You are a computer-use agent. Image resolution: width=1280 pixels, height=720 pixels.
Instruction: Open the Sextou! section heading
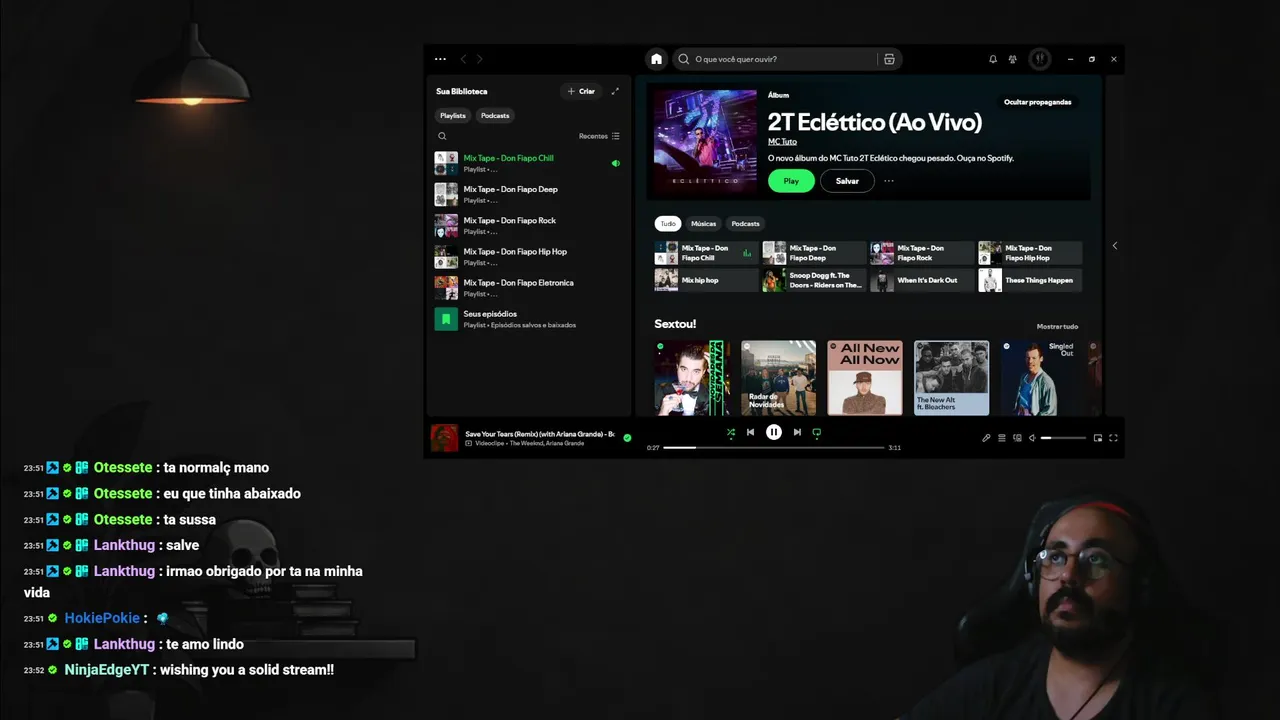click(675, 324)
